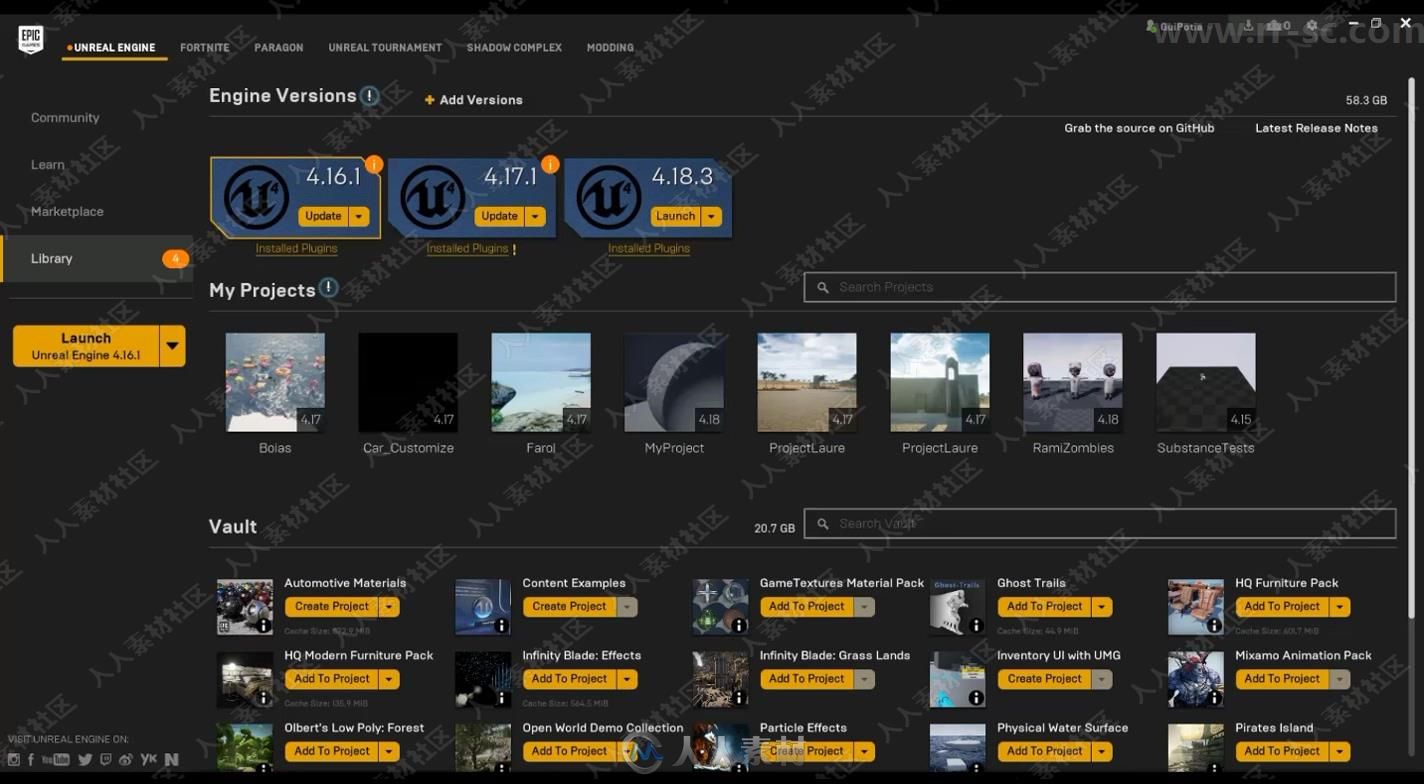Open the friends icon showing 0

[x=1278, y=26]
